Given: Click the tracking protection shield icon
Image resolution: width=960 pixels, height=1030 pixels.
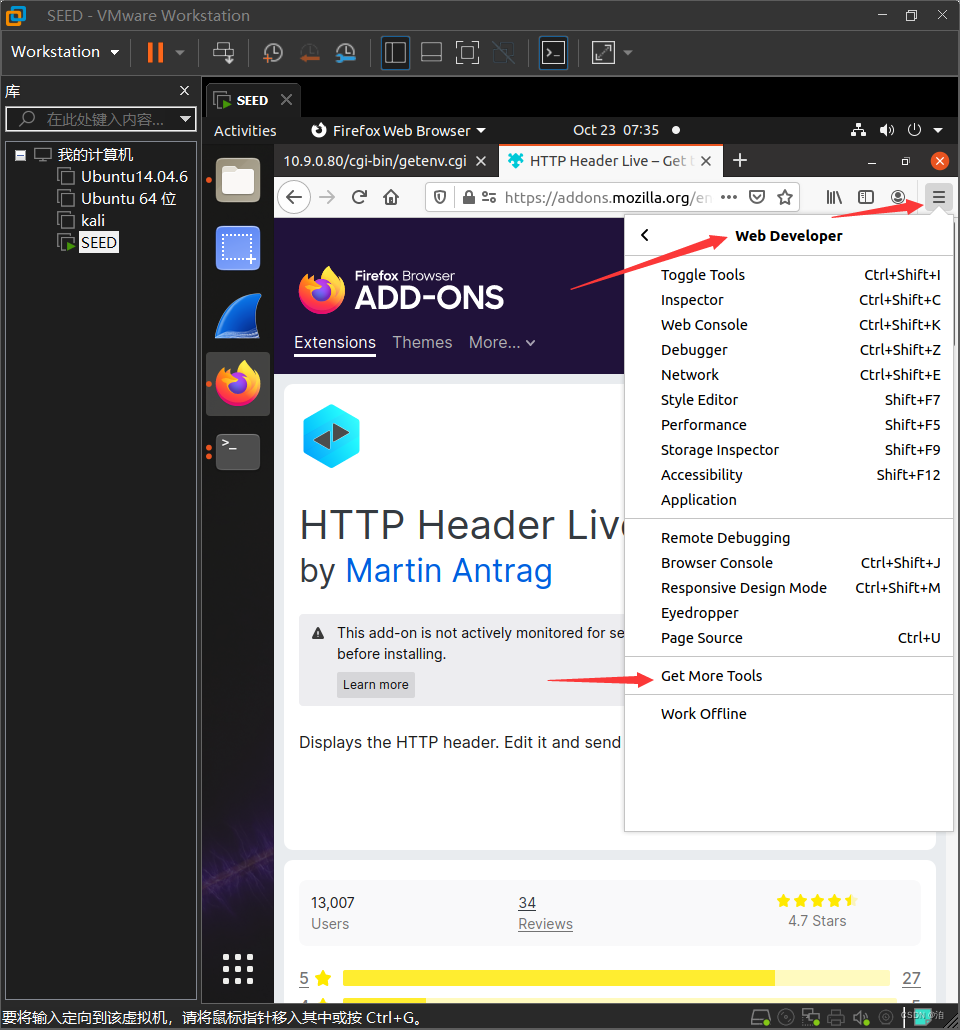Looking at the screenshot, I should [440, 197].
